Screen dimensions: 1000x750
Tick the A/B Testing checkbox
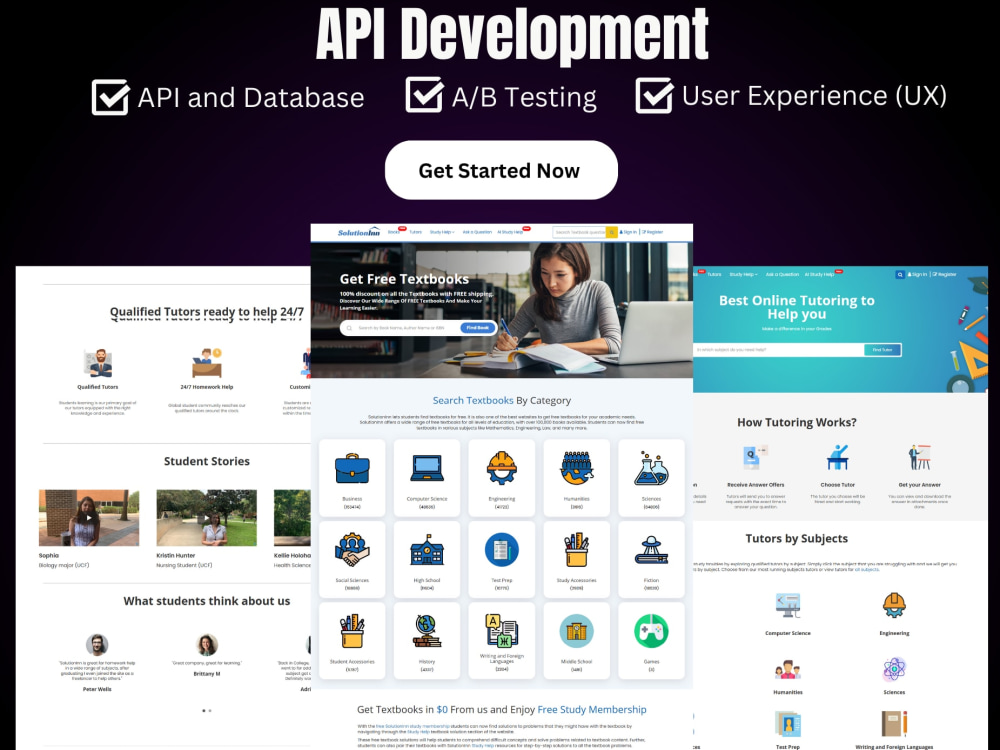pos(424,95)
